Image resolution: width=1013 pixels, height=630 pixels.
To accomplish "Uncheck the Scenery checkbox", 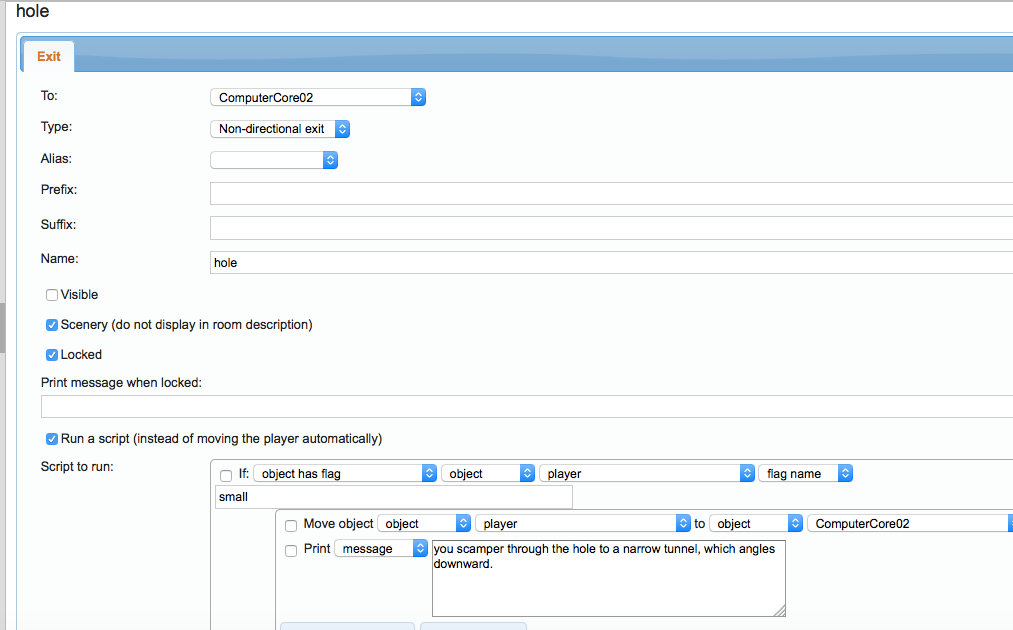I will coord(52,325).
